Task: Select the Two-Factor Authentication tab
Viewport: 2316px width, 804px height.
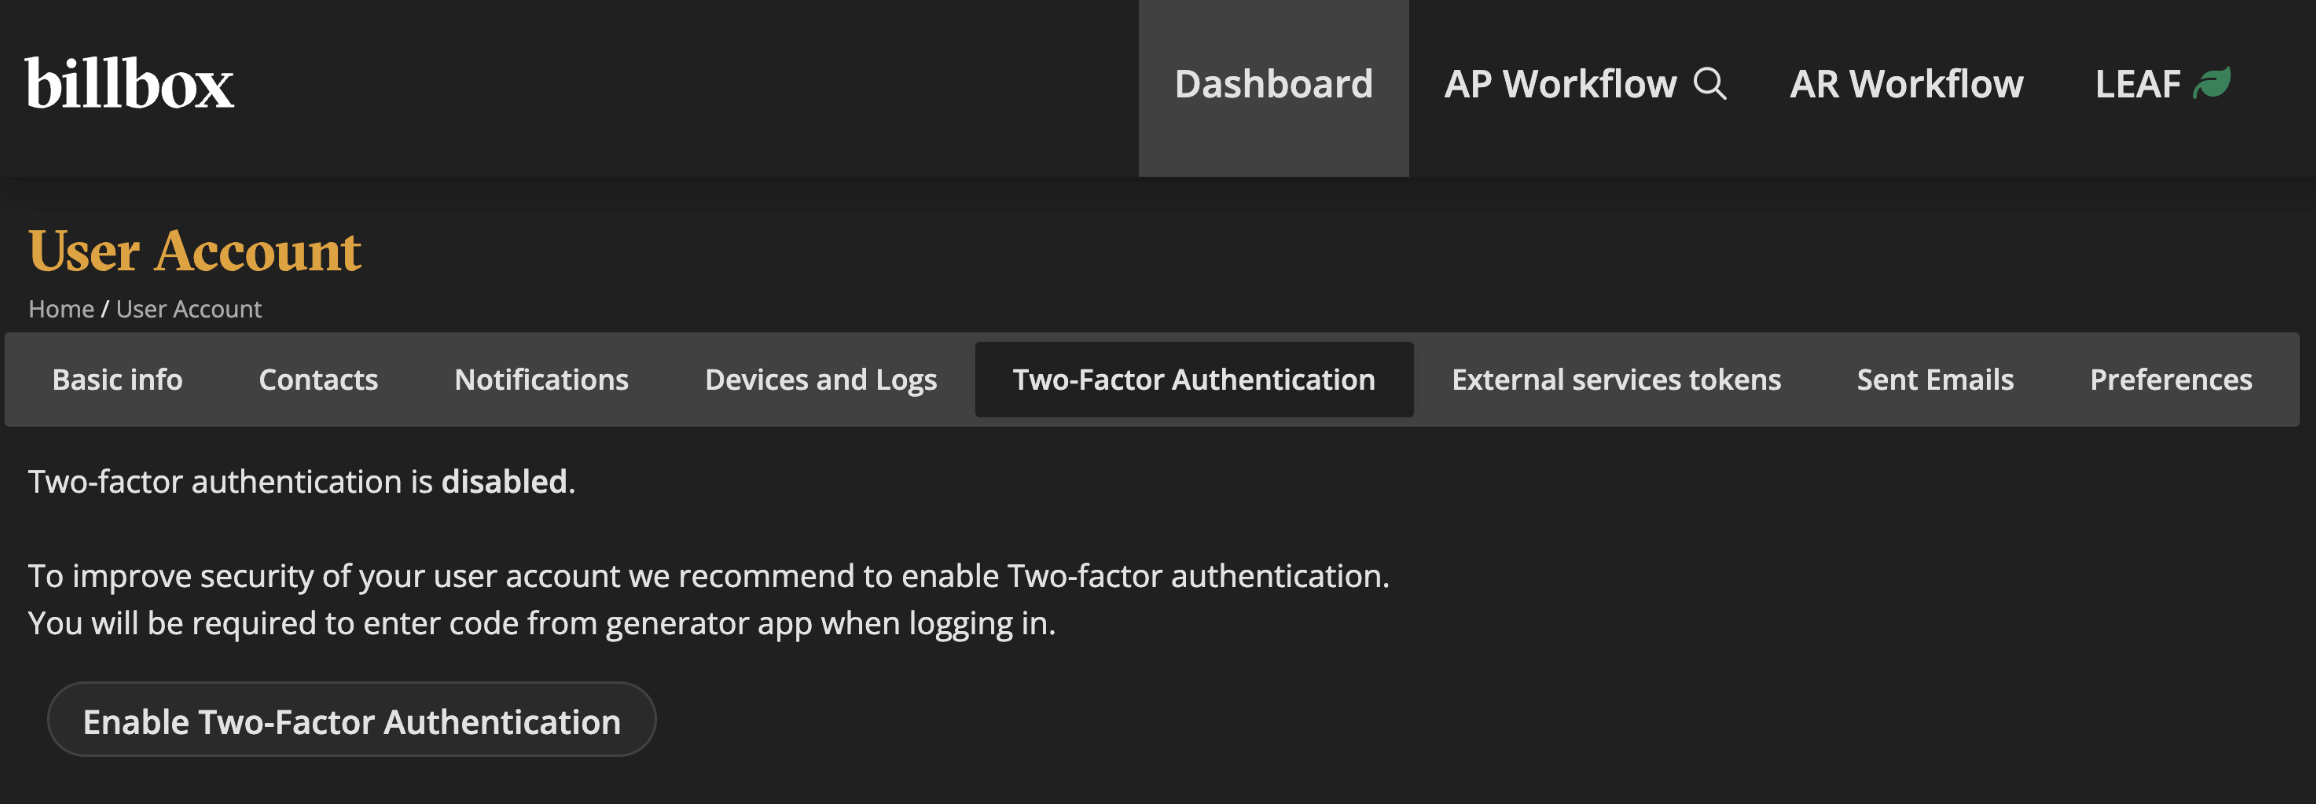Action: click(x=1194, y=380)
